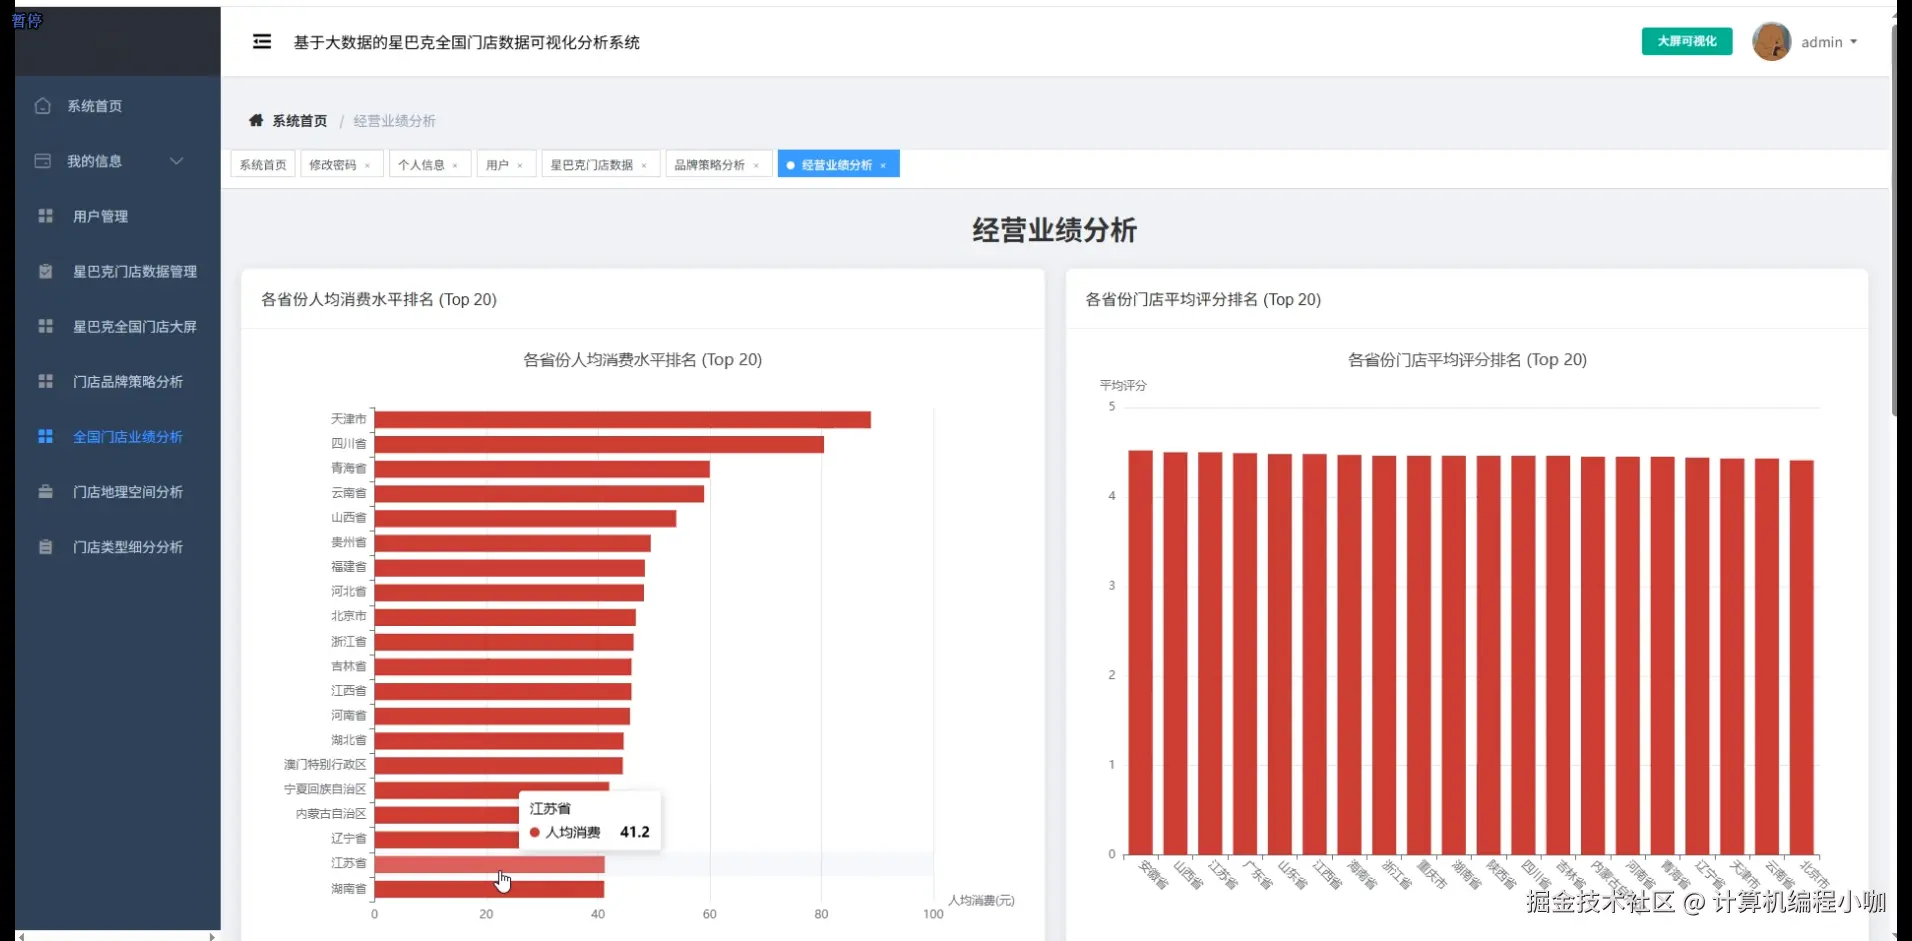Switch to the 星巴克门店数据 tab
The height and width of the screenshot is (941, 1912).
pyautogui.click(x=592, y=164)
